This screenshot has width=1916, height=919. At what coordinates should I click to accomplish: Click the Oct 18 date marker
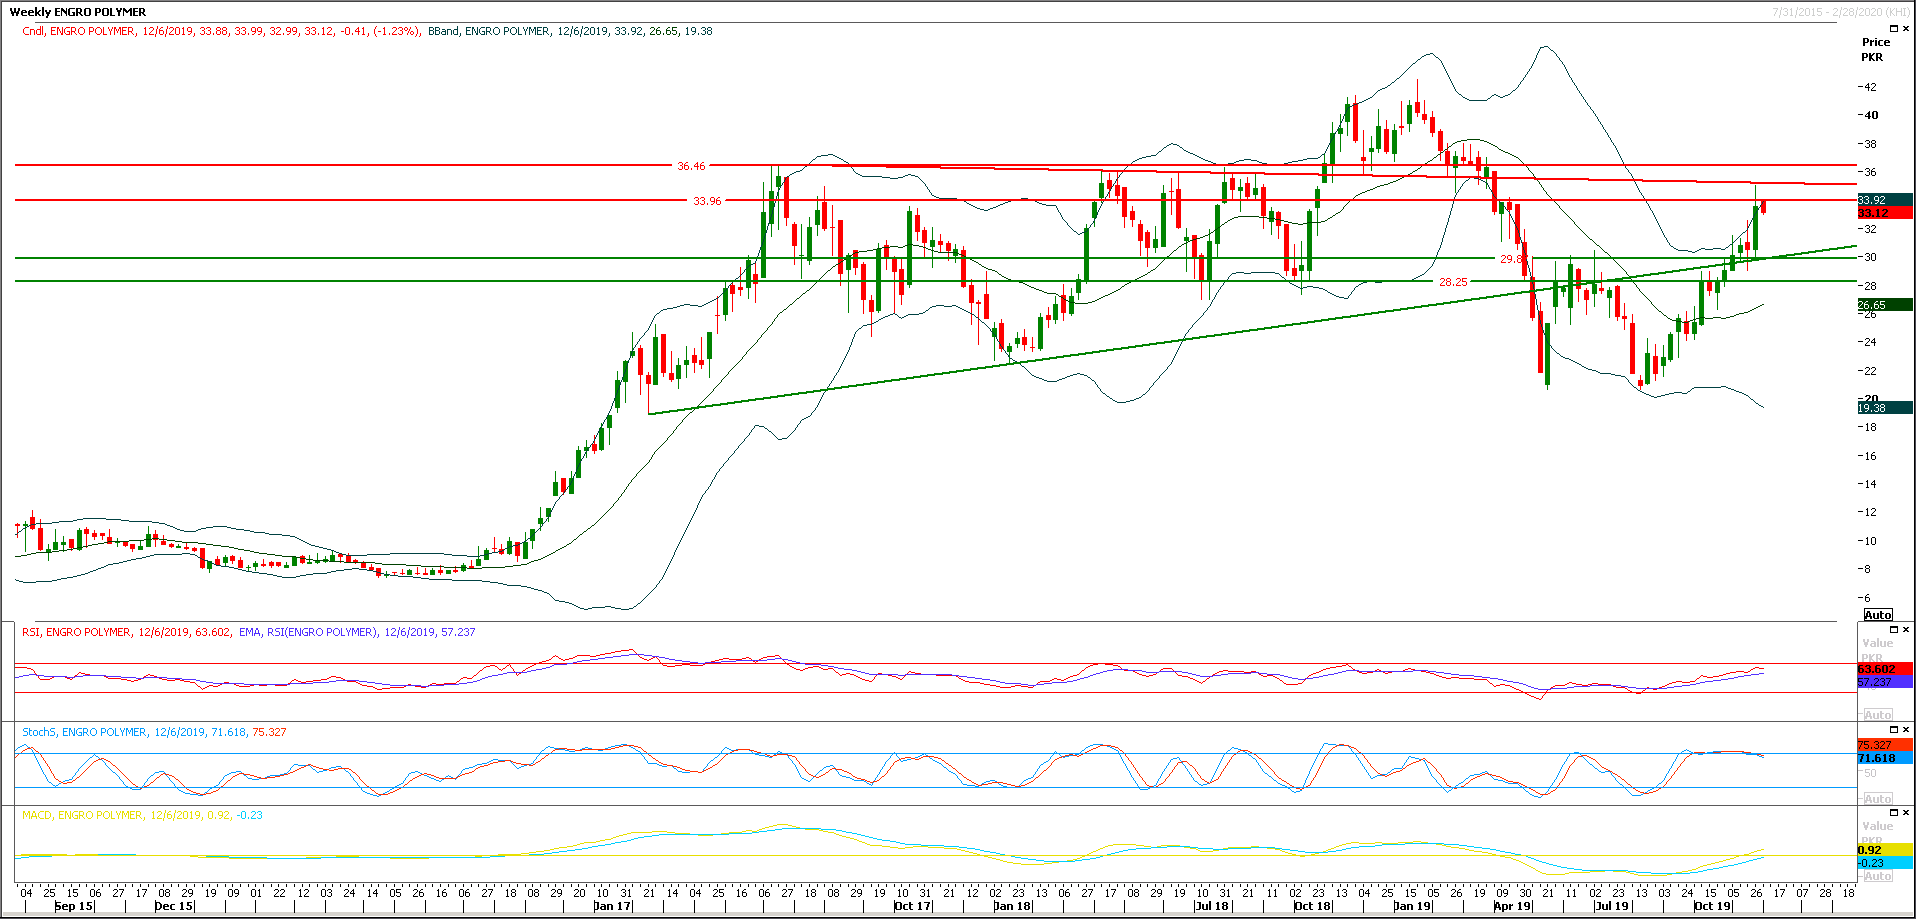click(x=1313, y=906)
